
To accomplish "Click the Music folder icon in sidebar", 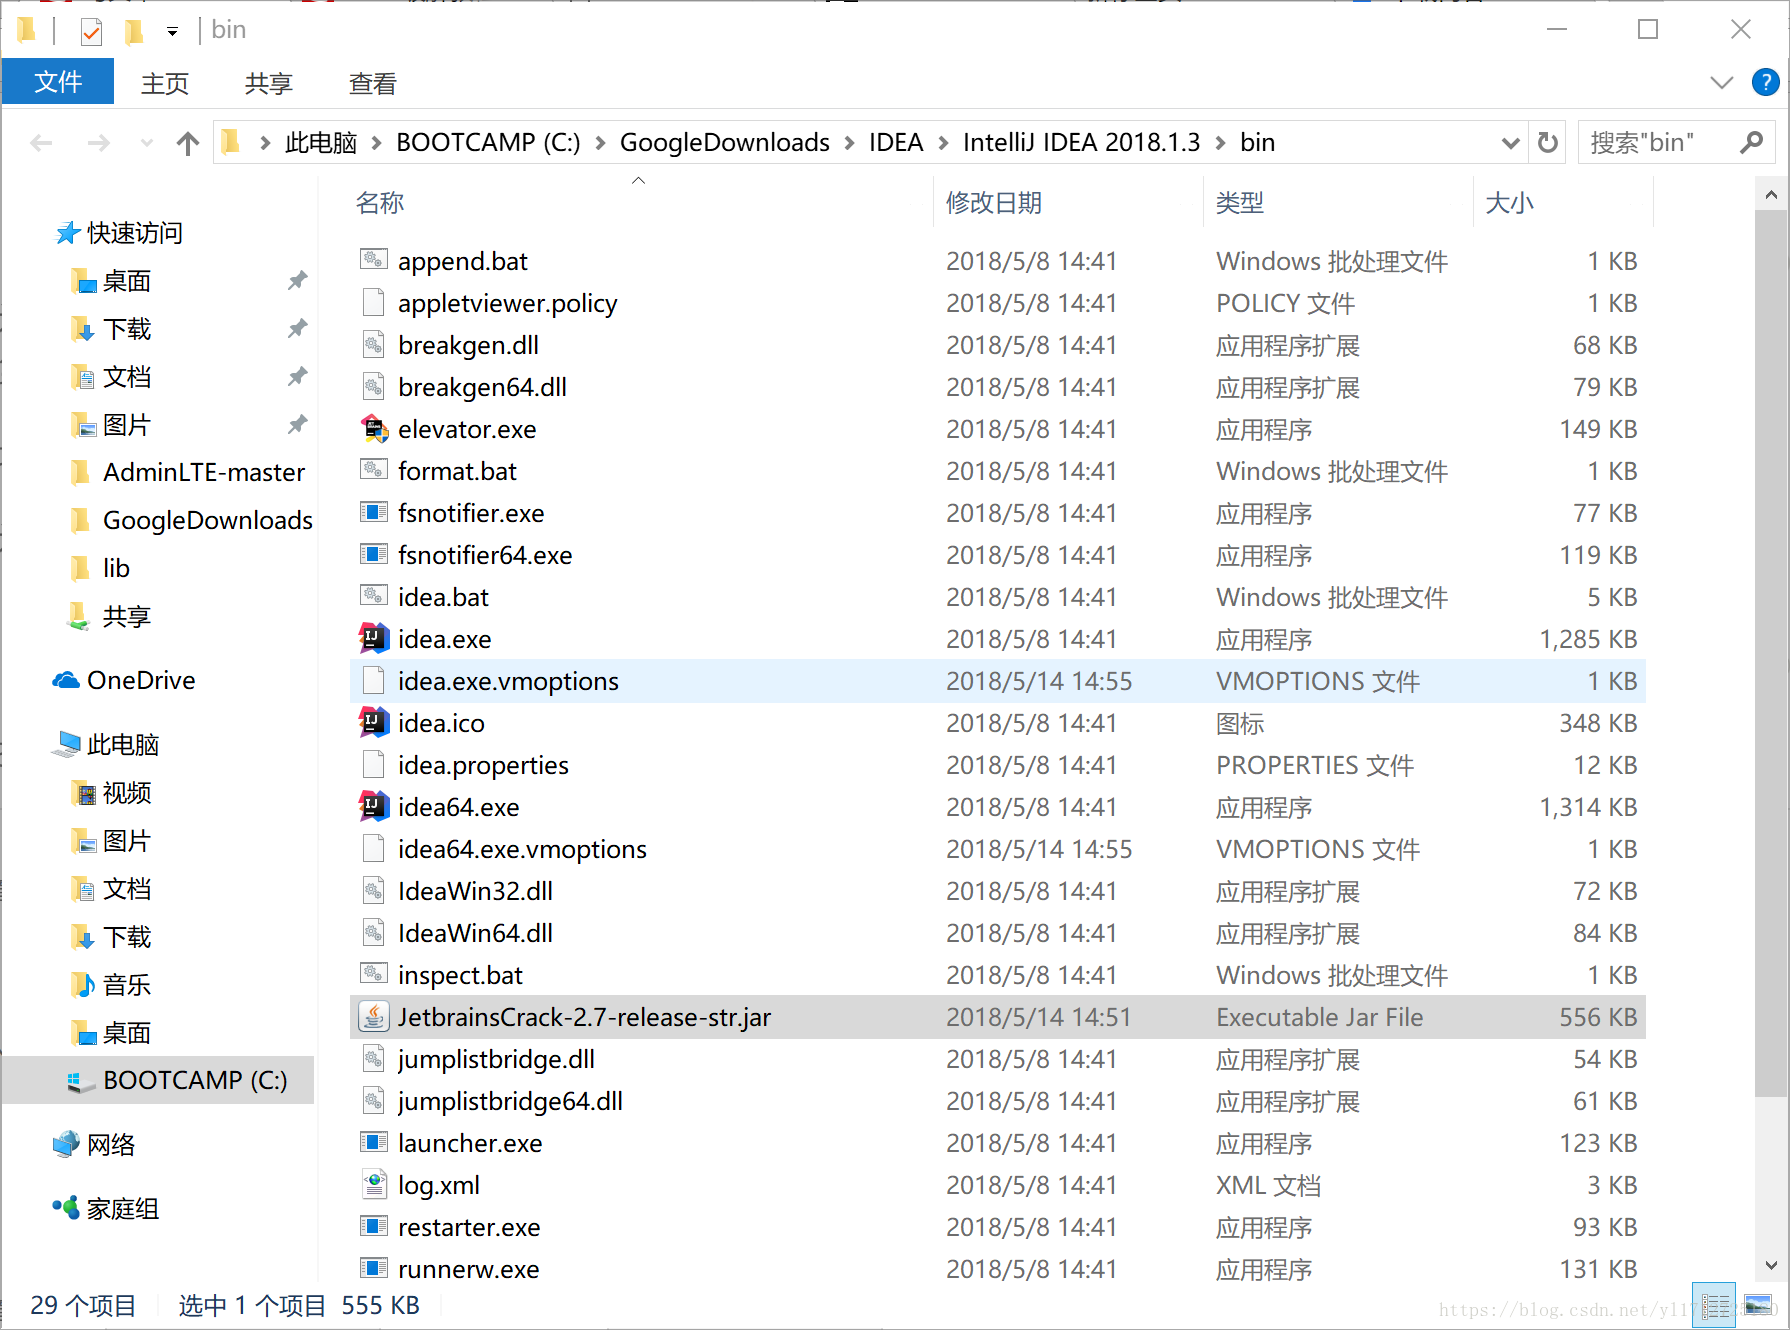I will [83, 985].
